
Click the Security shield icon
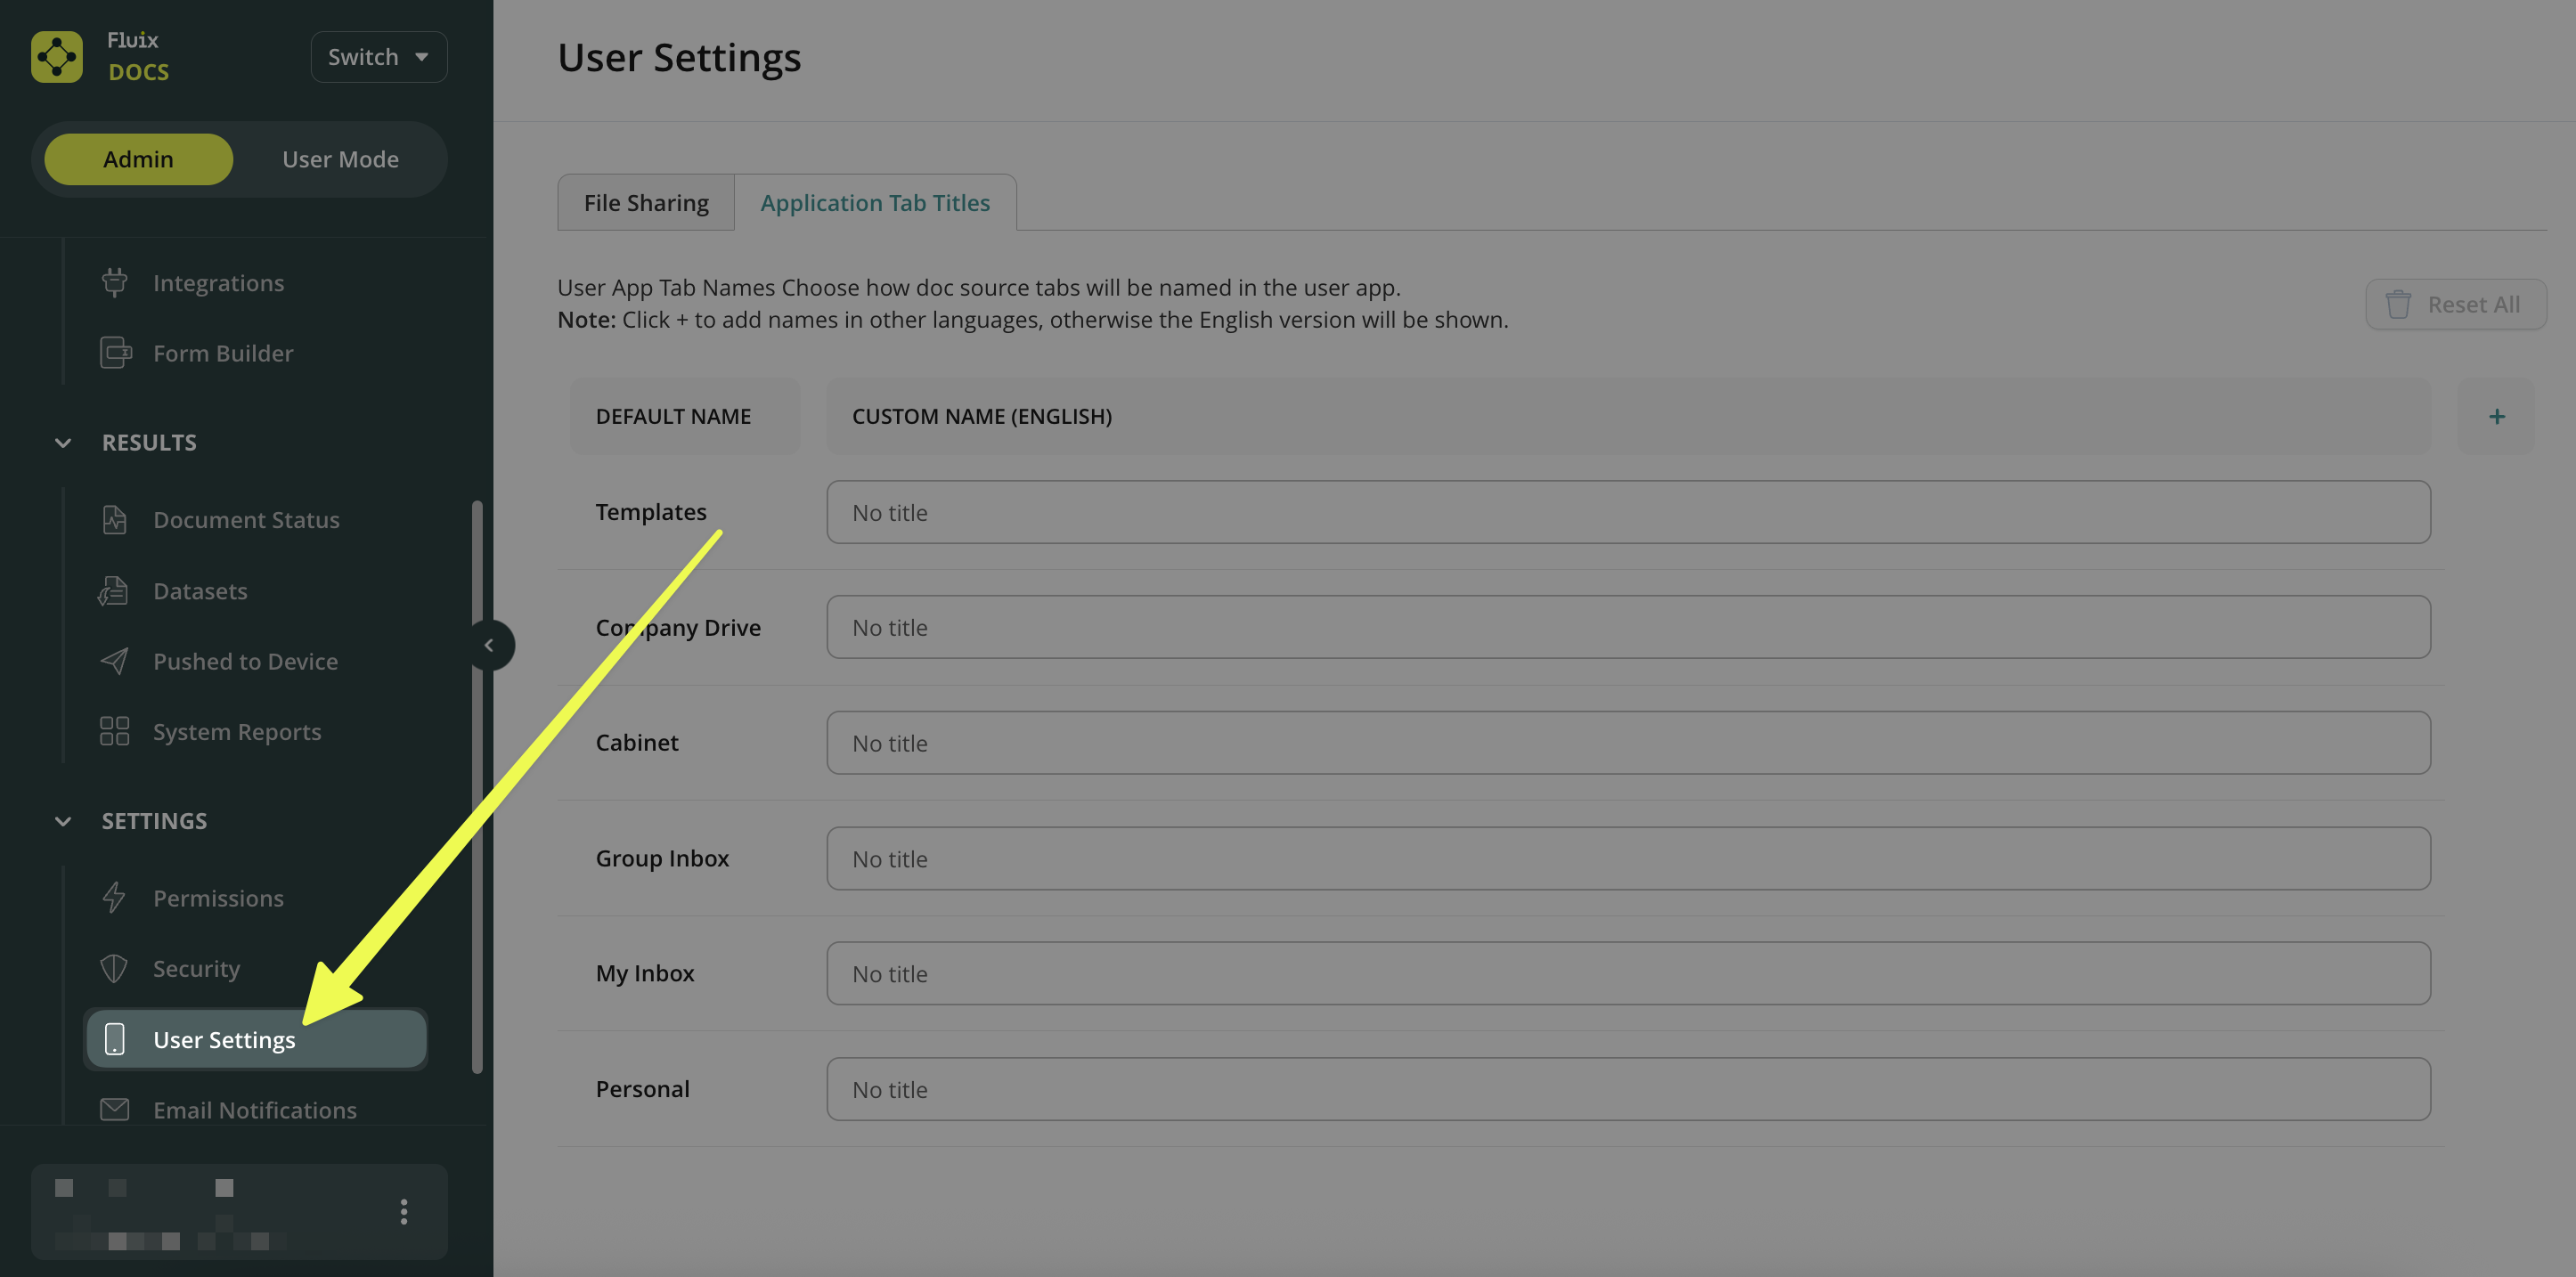tap(115, 969)
